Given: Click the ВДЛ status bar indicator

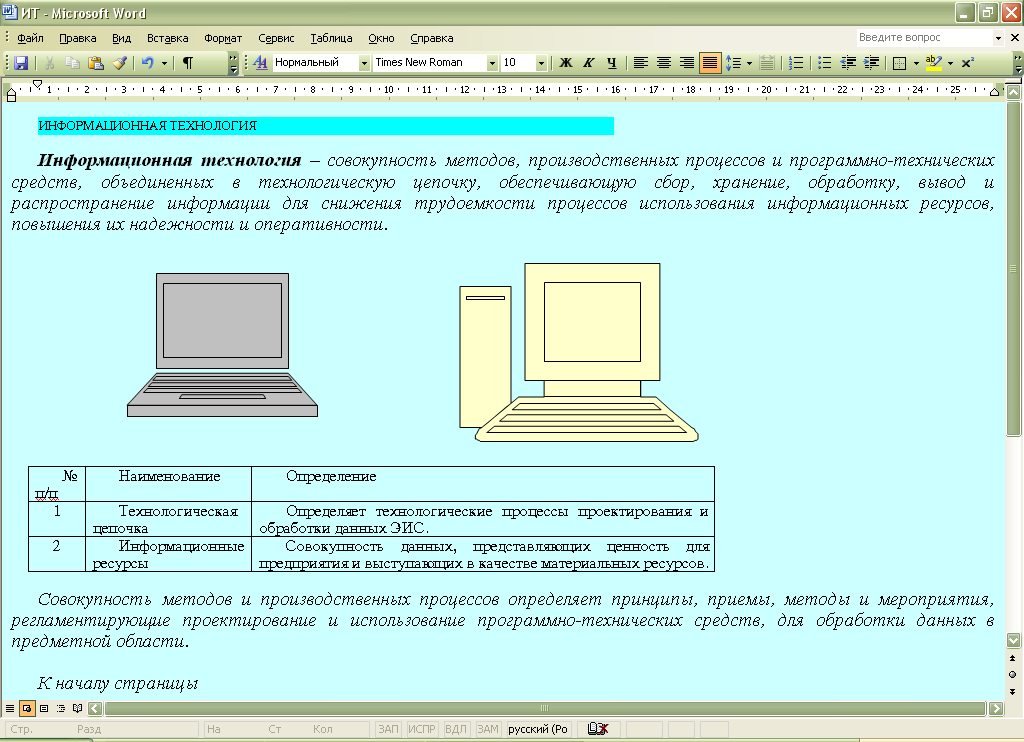Looking at the screenshot, I should tap(456, 729).
